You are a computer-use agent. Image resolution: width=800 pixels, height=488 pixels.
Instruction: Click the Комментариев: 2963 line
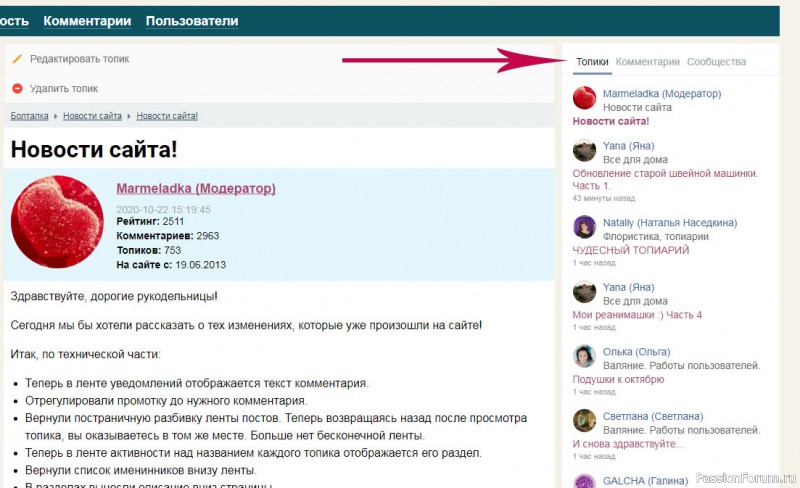pyautogui.click(x=167, y=236)
